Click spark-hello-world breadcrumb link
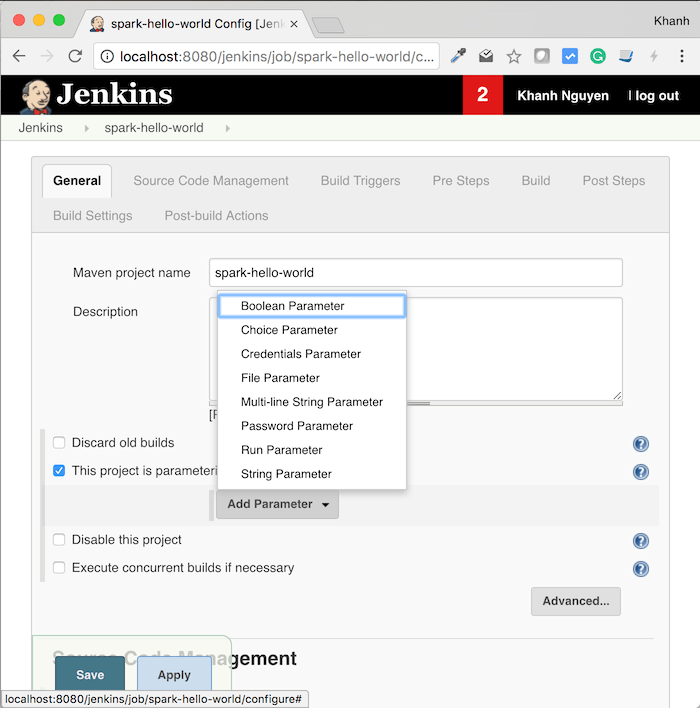The width and height of the screenshot is (700, 708). point(154,128)
